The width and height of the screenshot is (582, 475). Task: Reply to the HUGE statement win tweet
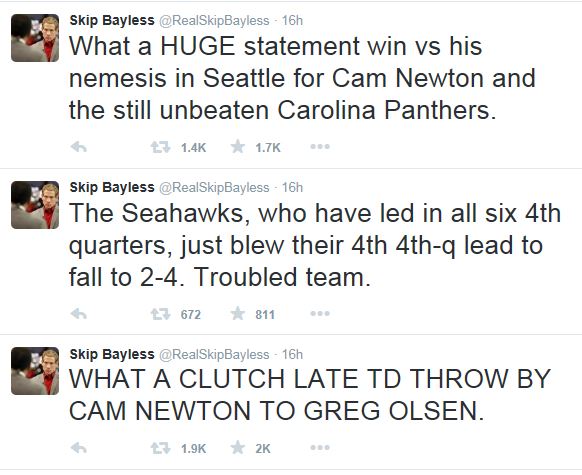click(79, 147)
